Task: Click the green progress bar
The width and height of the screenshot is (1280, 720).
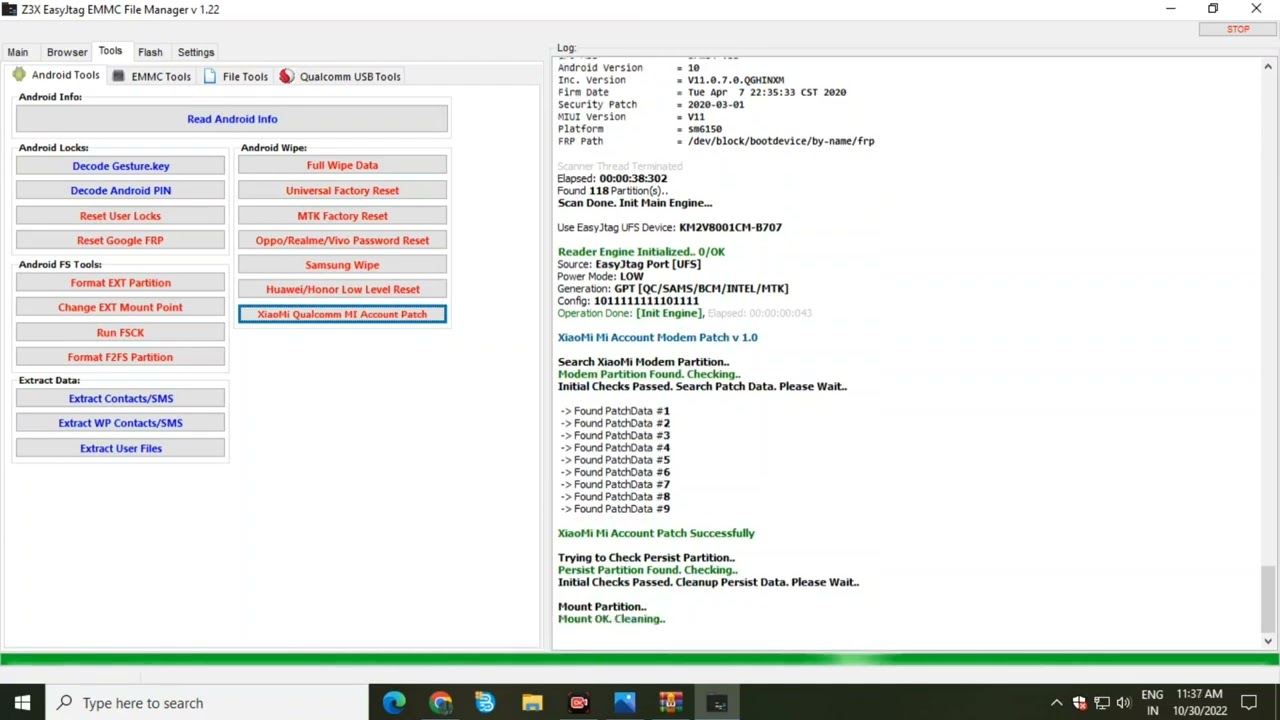Action: [x=640, y=659]
